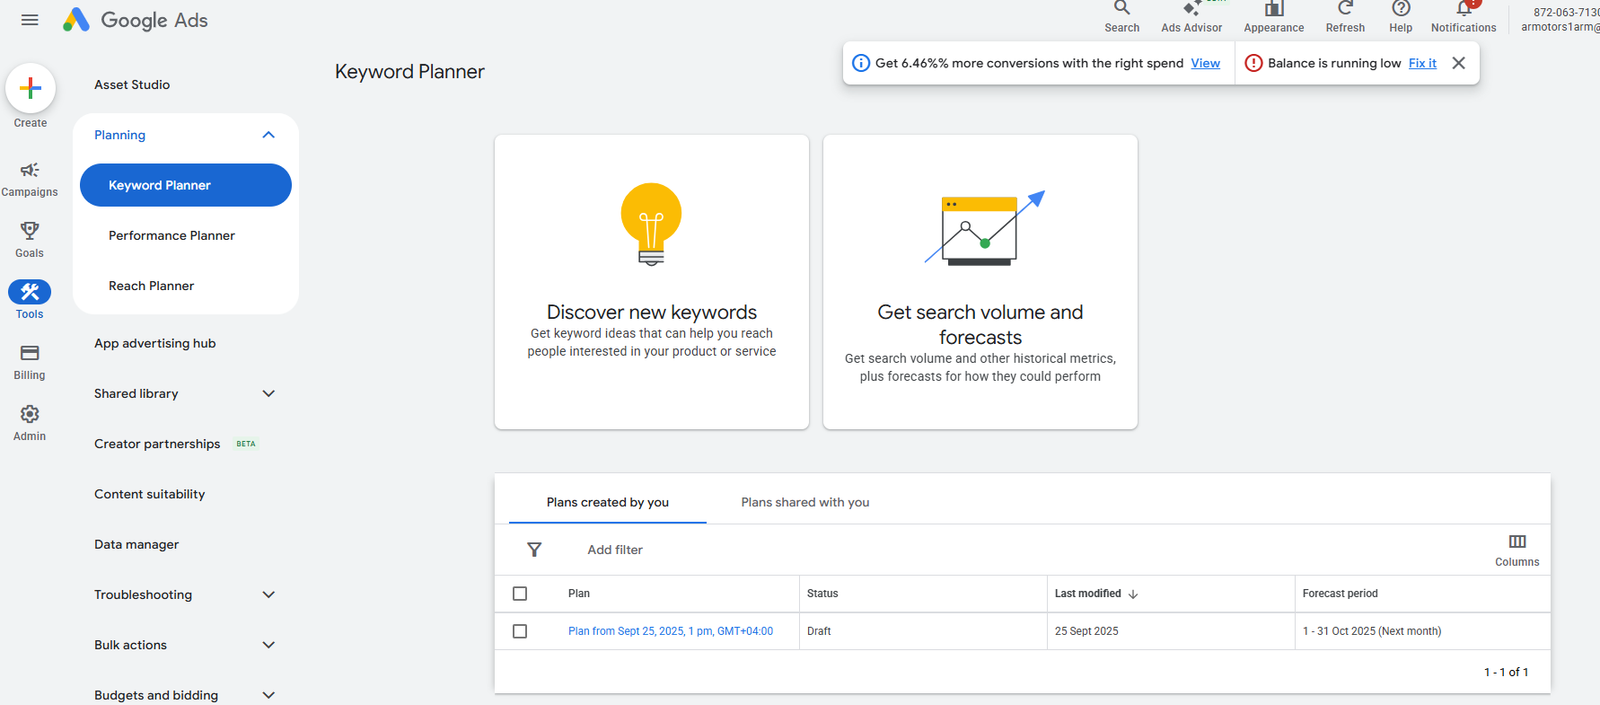Check the Sept 25 plan row checkbox
Screen dimensions: 1600x705
(520, 632)
